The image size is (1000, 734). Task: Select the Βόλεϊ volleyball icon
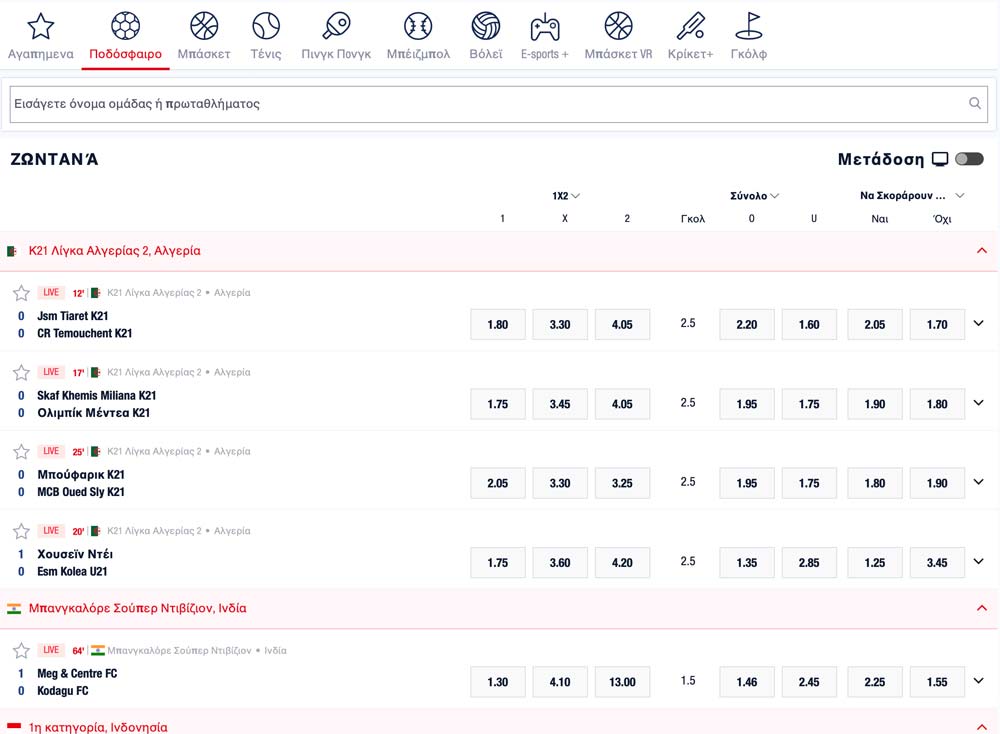click(x=486, y=26)
